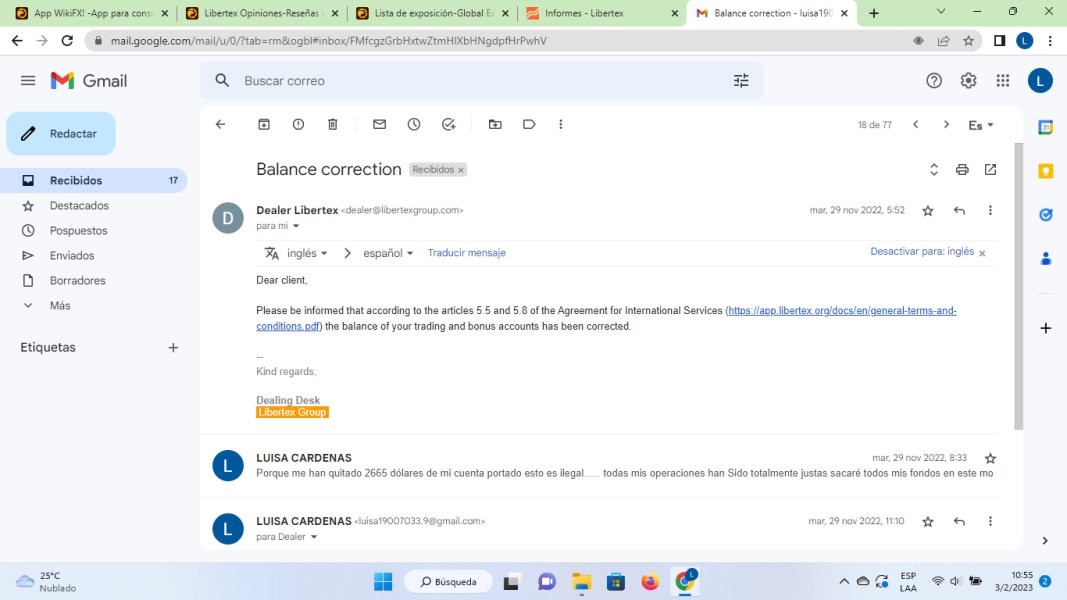Open File Explorer from taskbar
The image size is (1067, 600).
pos(581,582)
